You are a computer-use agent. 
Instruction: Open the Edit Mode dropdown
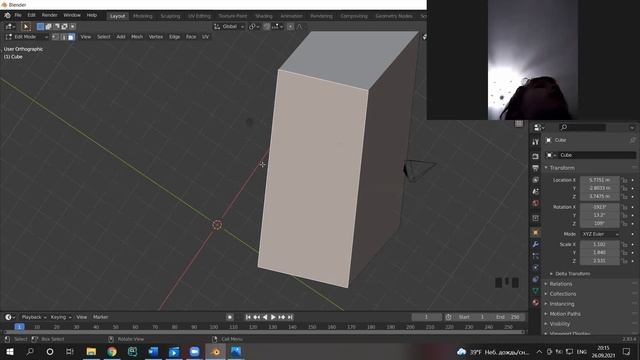coord(27,37)
